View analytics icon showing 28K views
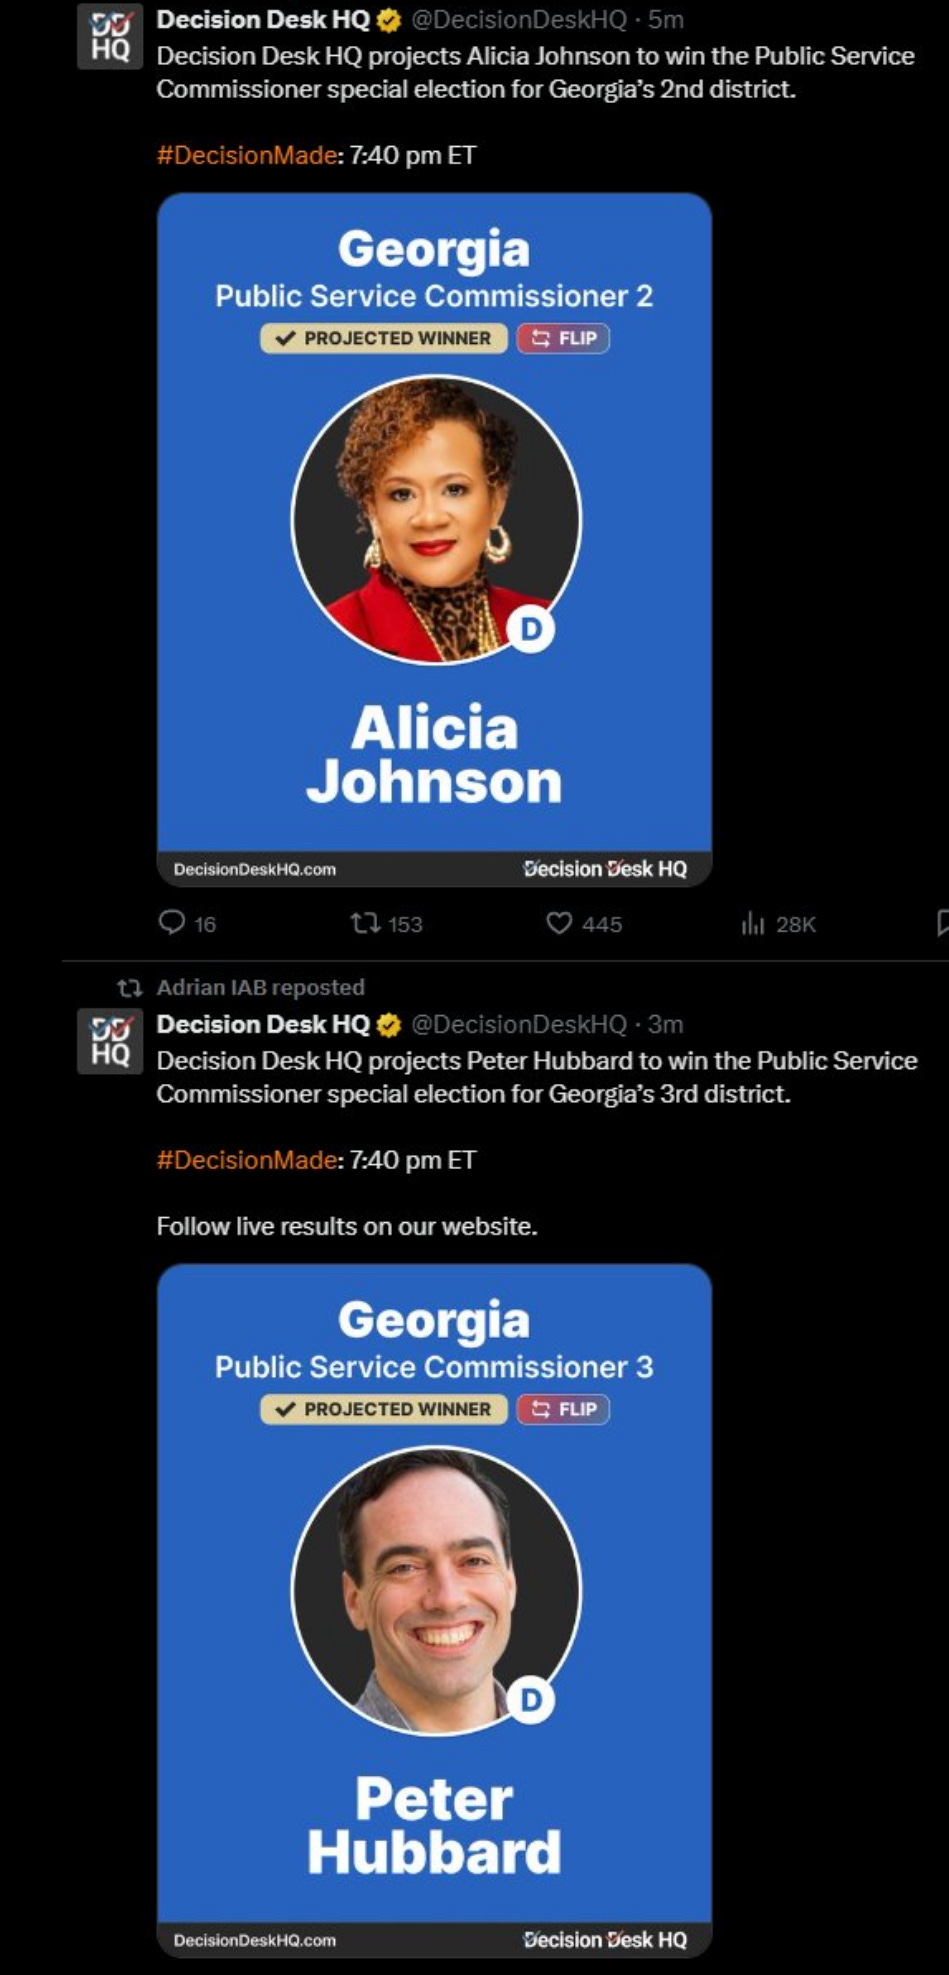Image resolution: width=949 pixels, height=1975 pixels. point(752,923)
